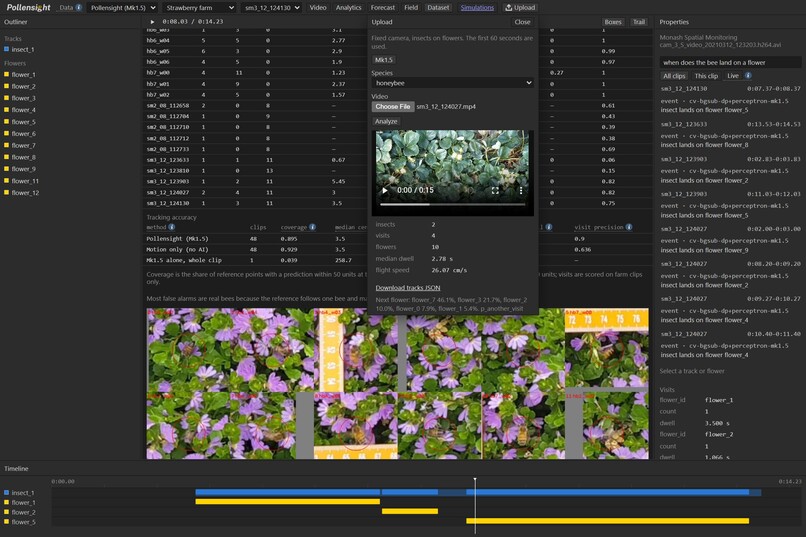806x537 pixels.
Task: Click the flower_2 yellow bar in timeline
Action: click(x=410, y=511)
